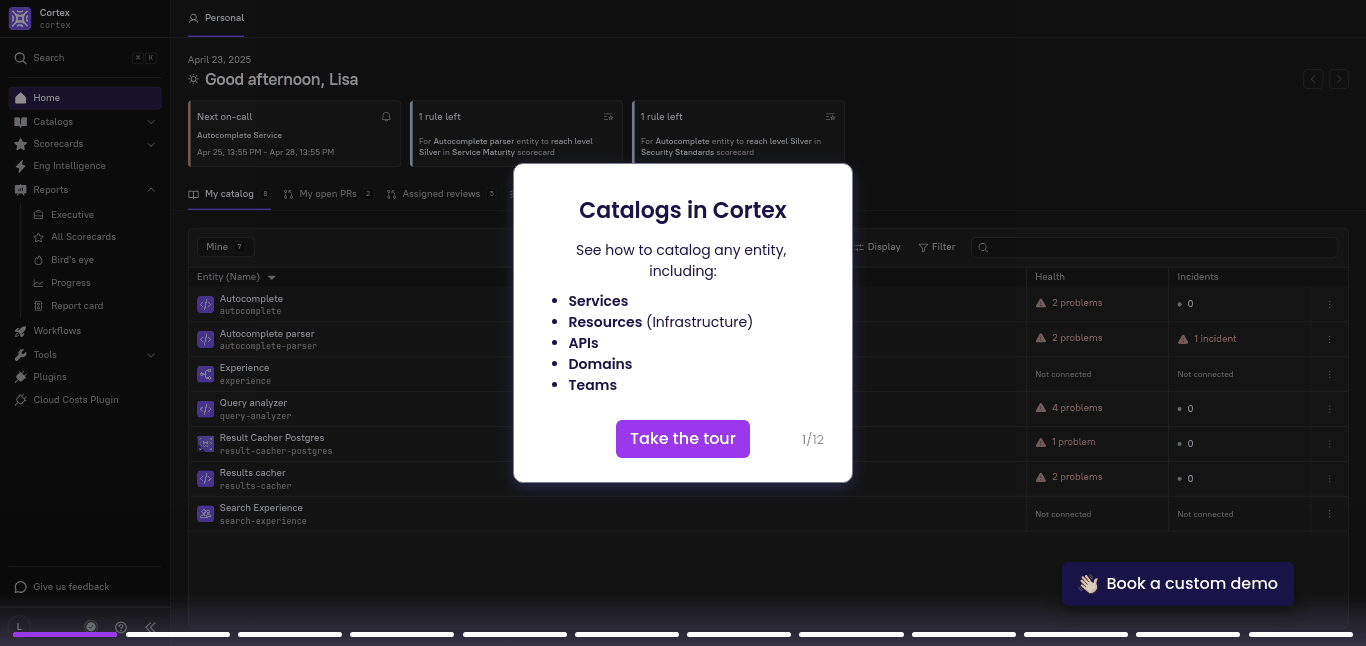Expand the Catalogs sidebar section
The width and height of the screenshot is (1366, 646).
coord(151,122)
